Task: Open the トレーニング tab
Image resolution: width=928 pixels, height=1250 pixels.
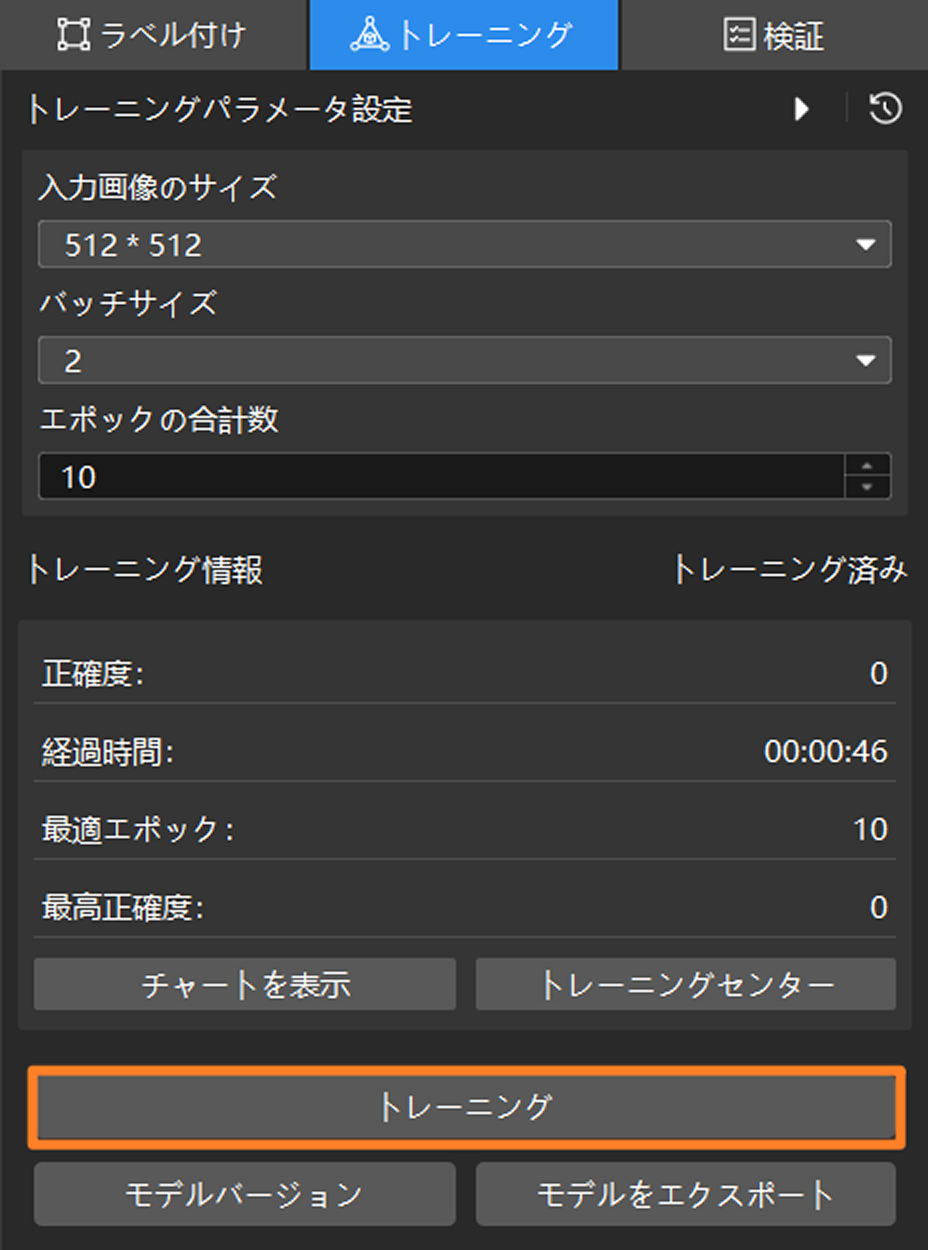Action: pos(464,35)
